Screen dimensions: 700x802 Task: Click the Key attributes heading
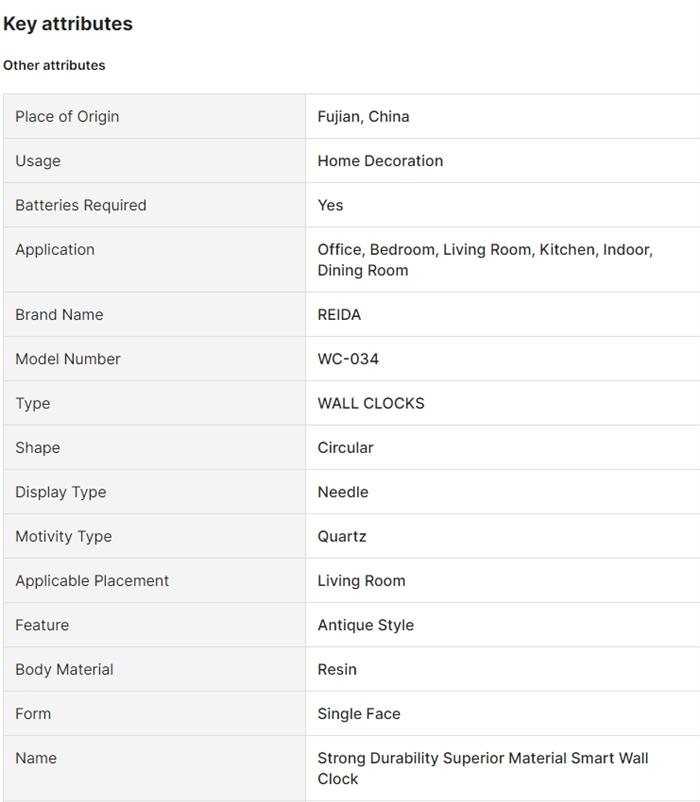(x=68, y=24)
